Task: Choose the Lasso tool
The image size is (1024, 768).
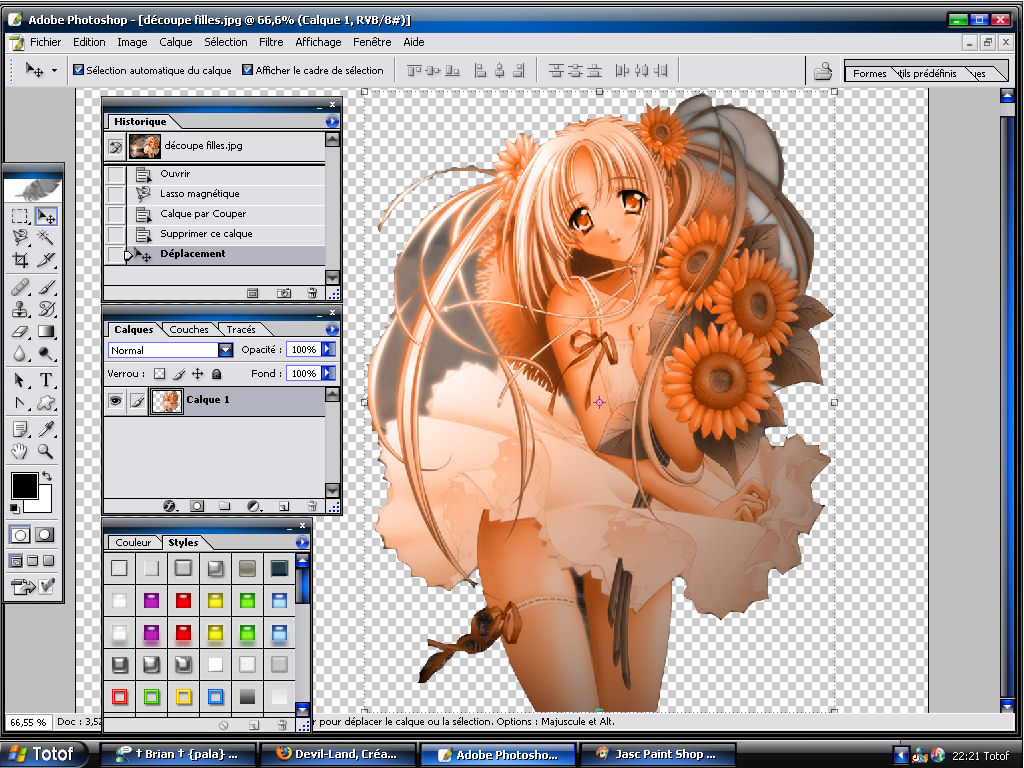Action: [x=20, y=237]
